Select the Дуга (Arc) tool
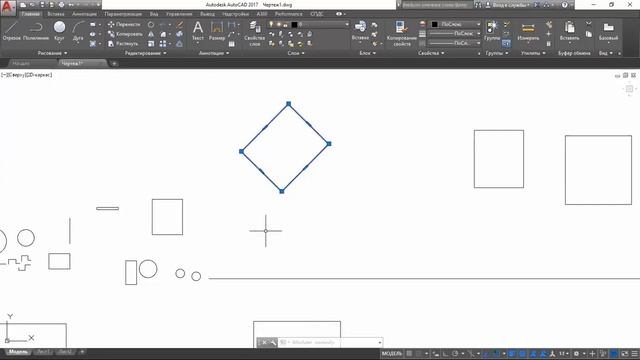 pyautogui.click(x=78, y=31)
